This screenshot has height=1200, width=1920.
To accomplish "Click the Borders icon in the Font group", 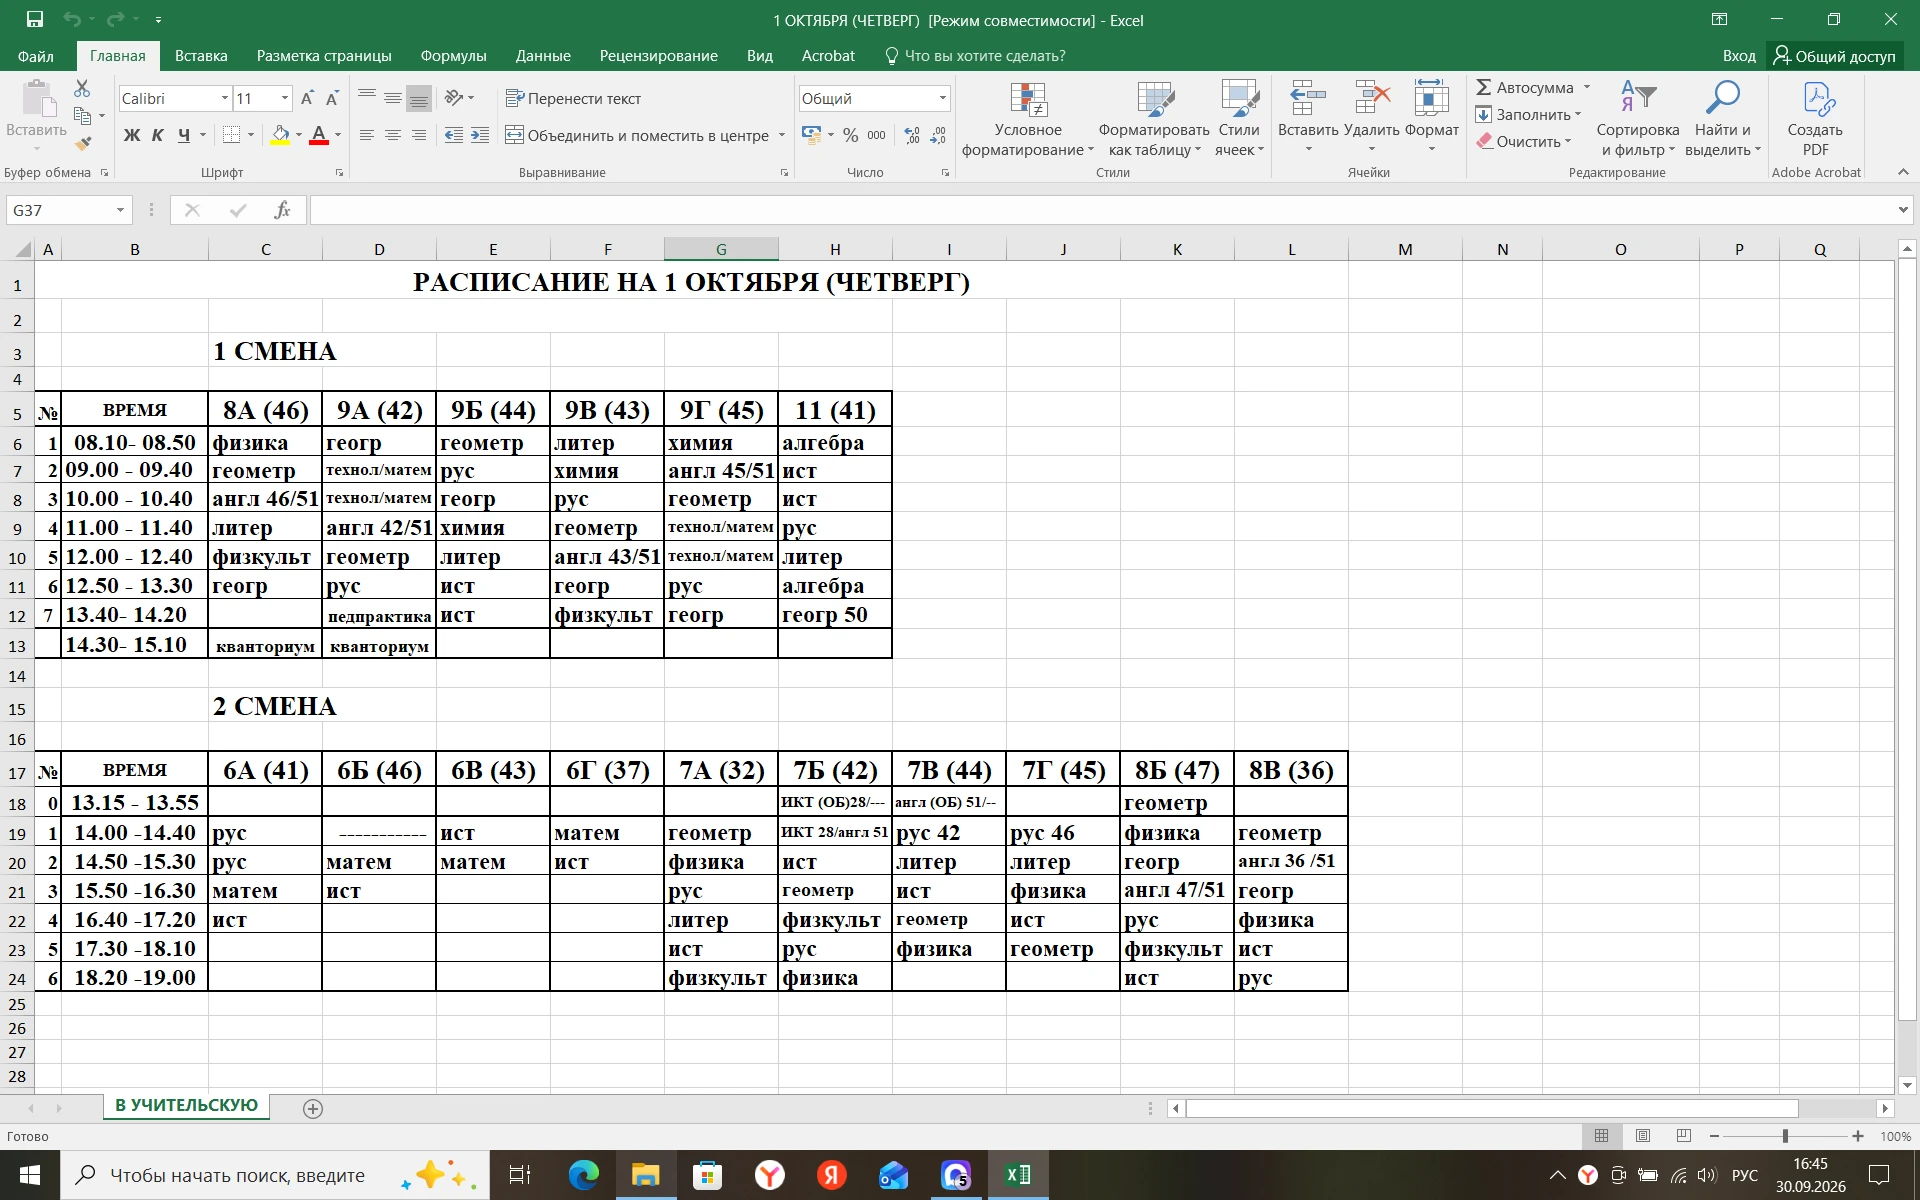I will point(231,135).
